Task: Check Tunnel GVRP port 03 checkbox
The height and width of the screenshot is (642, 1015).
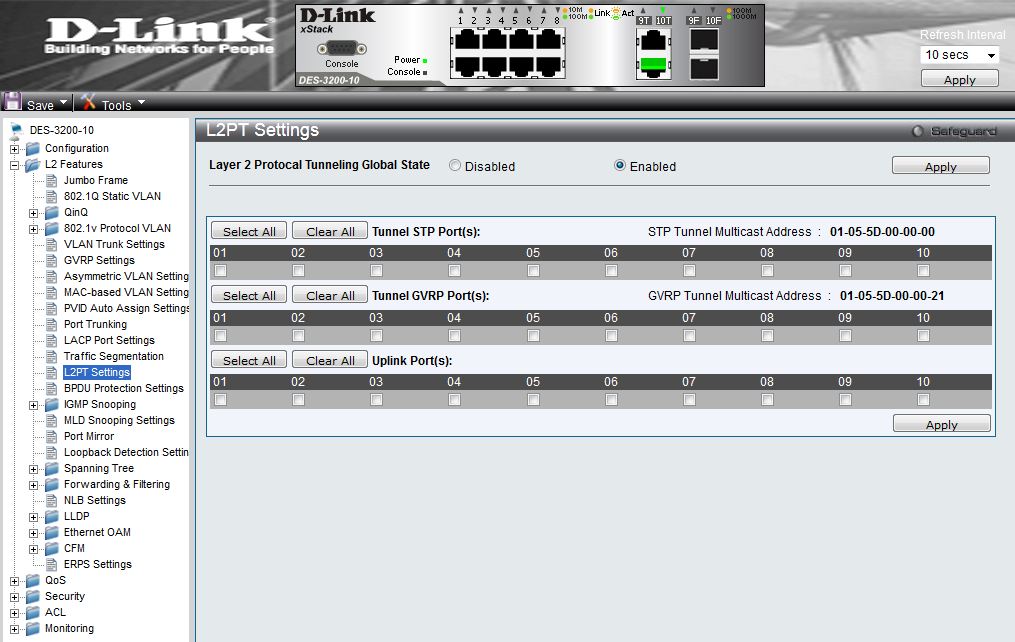Action: point(377,335)
